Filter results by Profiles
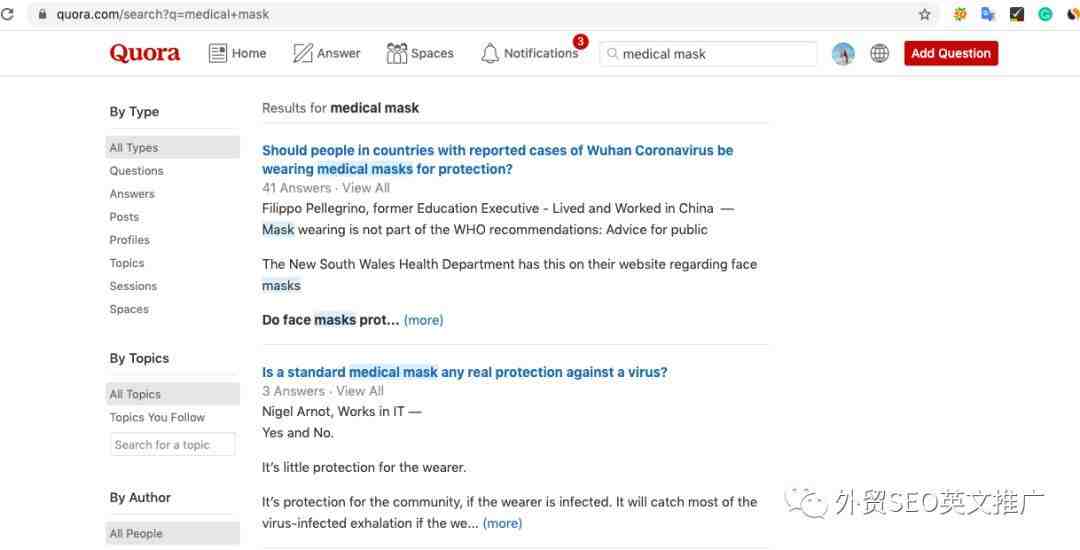 [129, 240]
